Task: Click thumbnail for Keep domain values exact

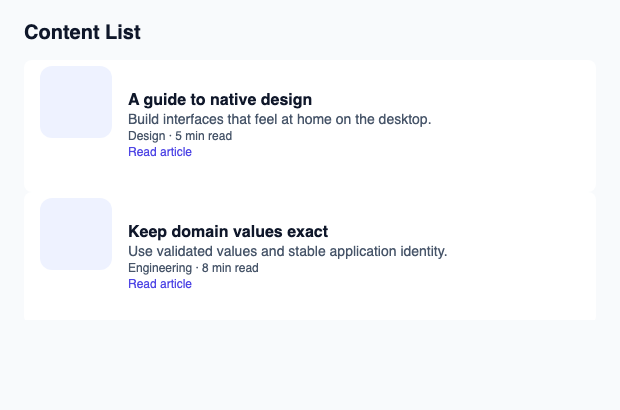Action: pos(76,234)
